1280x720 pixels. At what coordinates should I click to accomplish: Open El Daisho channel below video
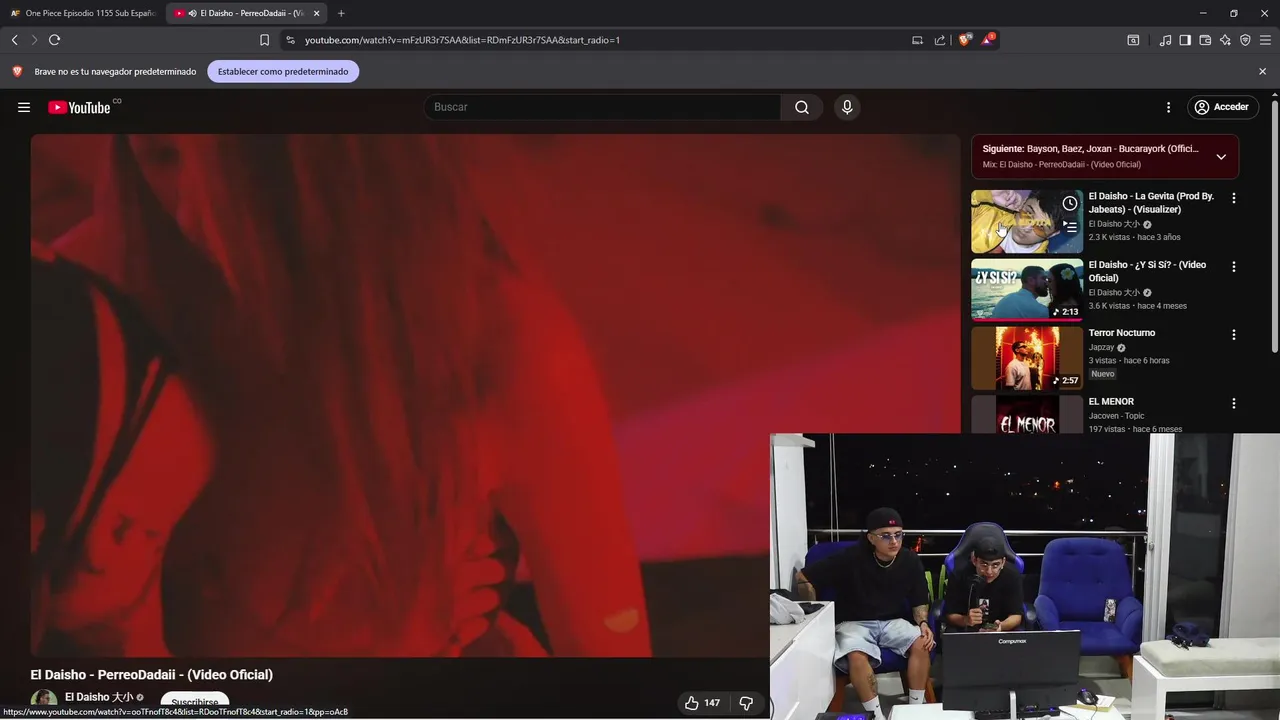(99, 697)
